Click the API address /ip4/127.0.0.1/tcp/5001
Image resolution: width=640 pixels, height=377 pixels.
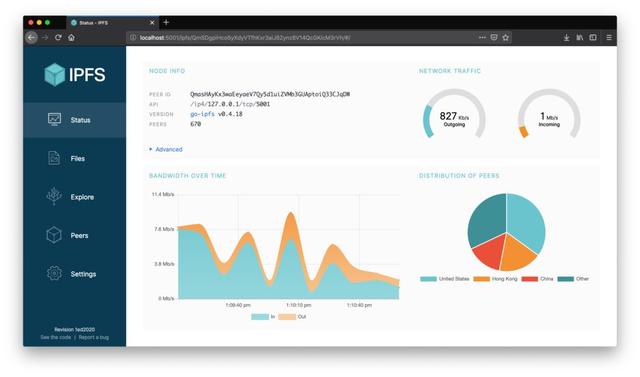point(230,104)
